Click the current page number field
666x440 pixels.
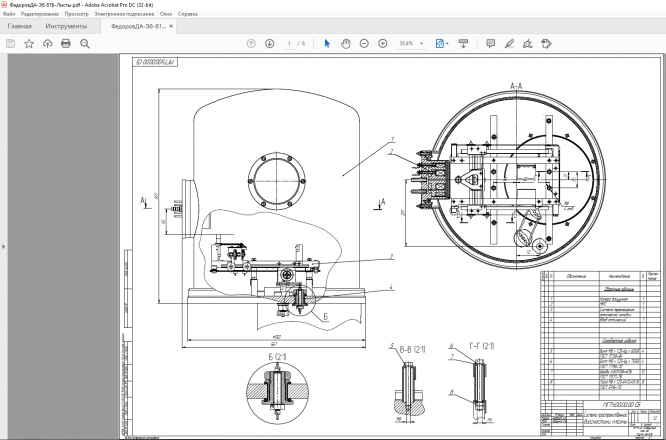pos(289,44)
